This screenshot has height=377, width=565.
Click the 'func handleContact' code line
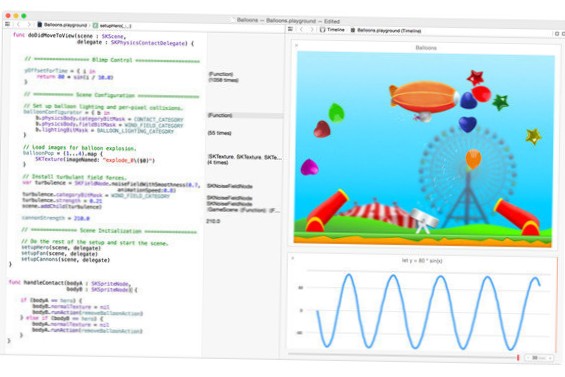tap(70, 283)
